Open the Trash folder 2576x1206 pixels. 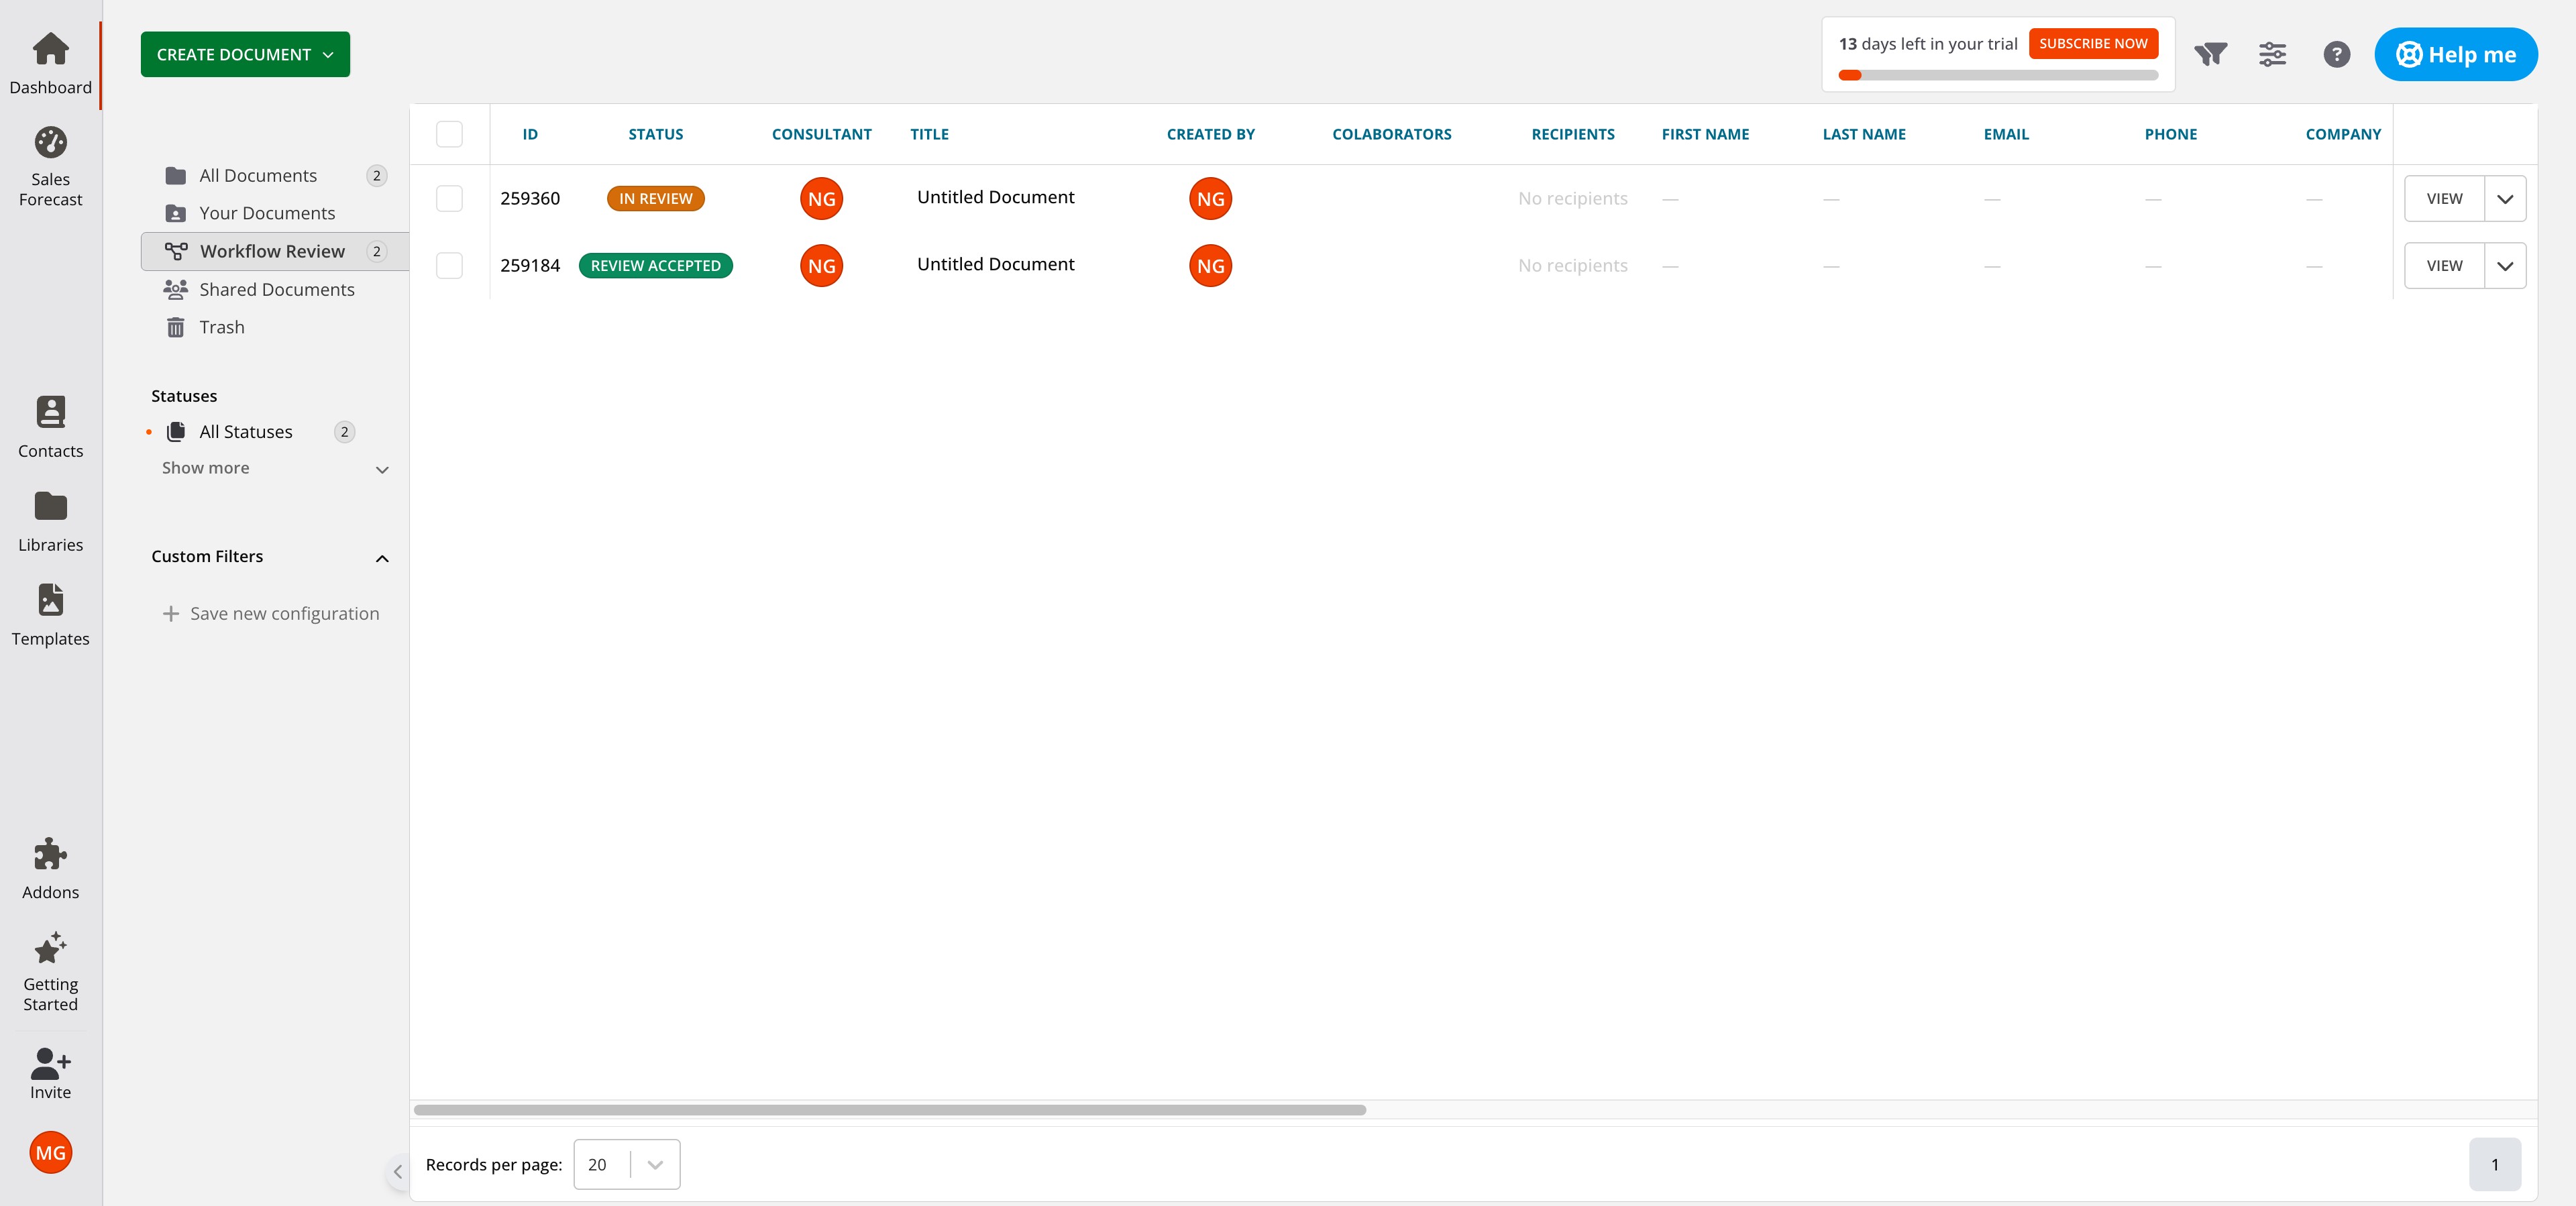(221, 327)
